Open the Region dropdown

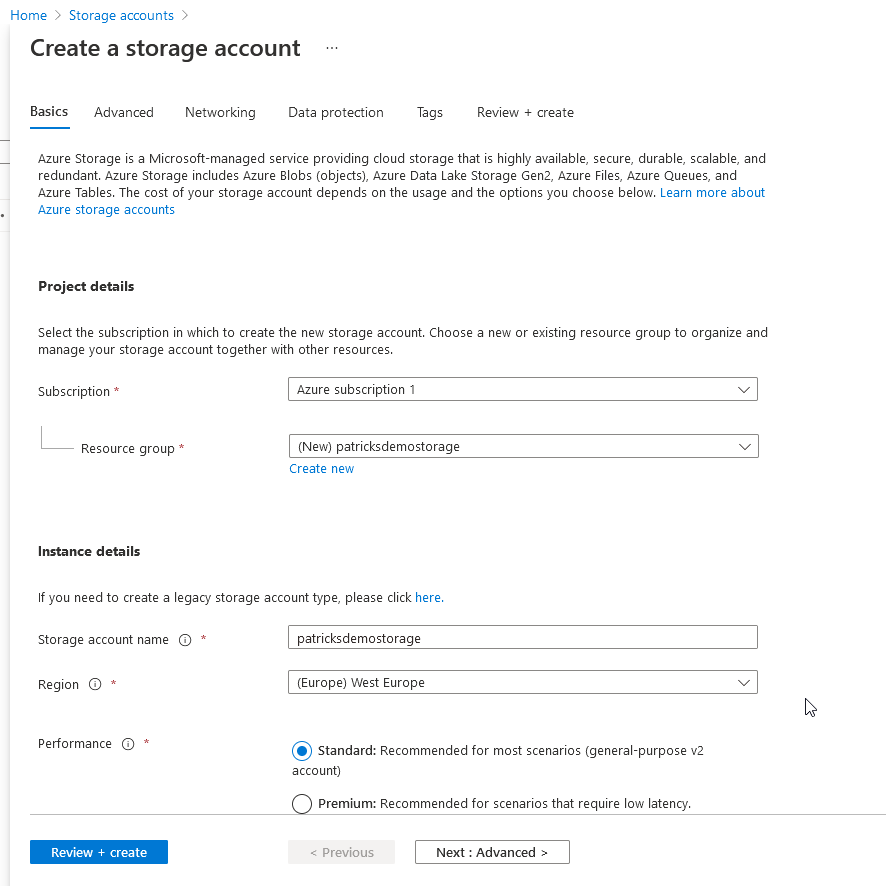pyautogui.click(x=523, y=683)
